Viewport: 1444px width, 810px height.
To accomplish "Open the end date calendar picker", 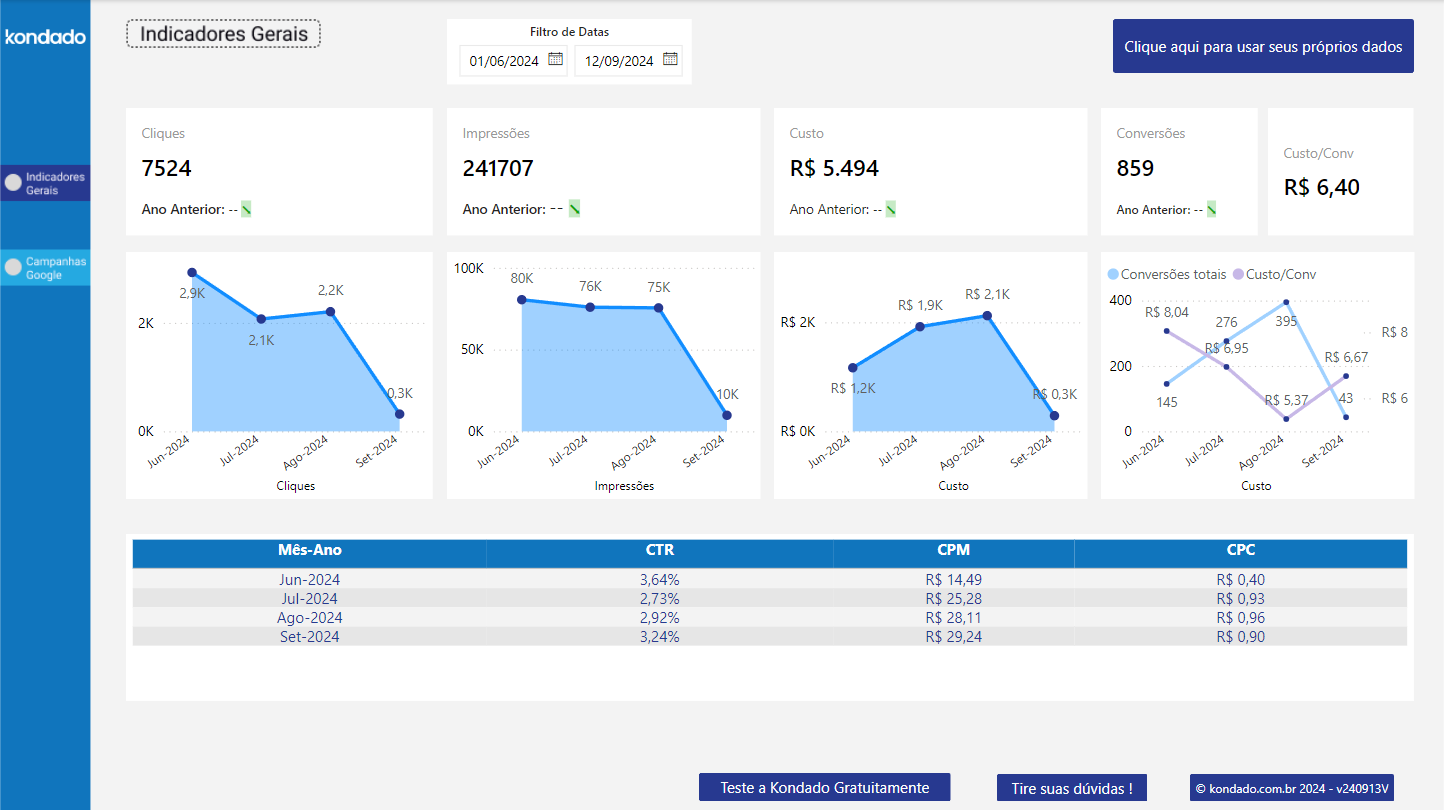I will pyautogui.click(x=671, y=60).
